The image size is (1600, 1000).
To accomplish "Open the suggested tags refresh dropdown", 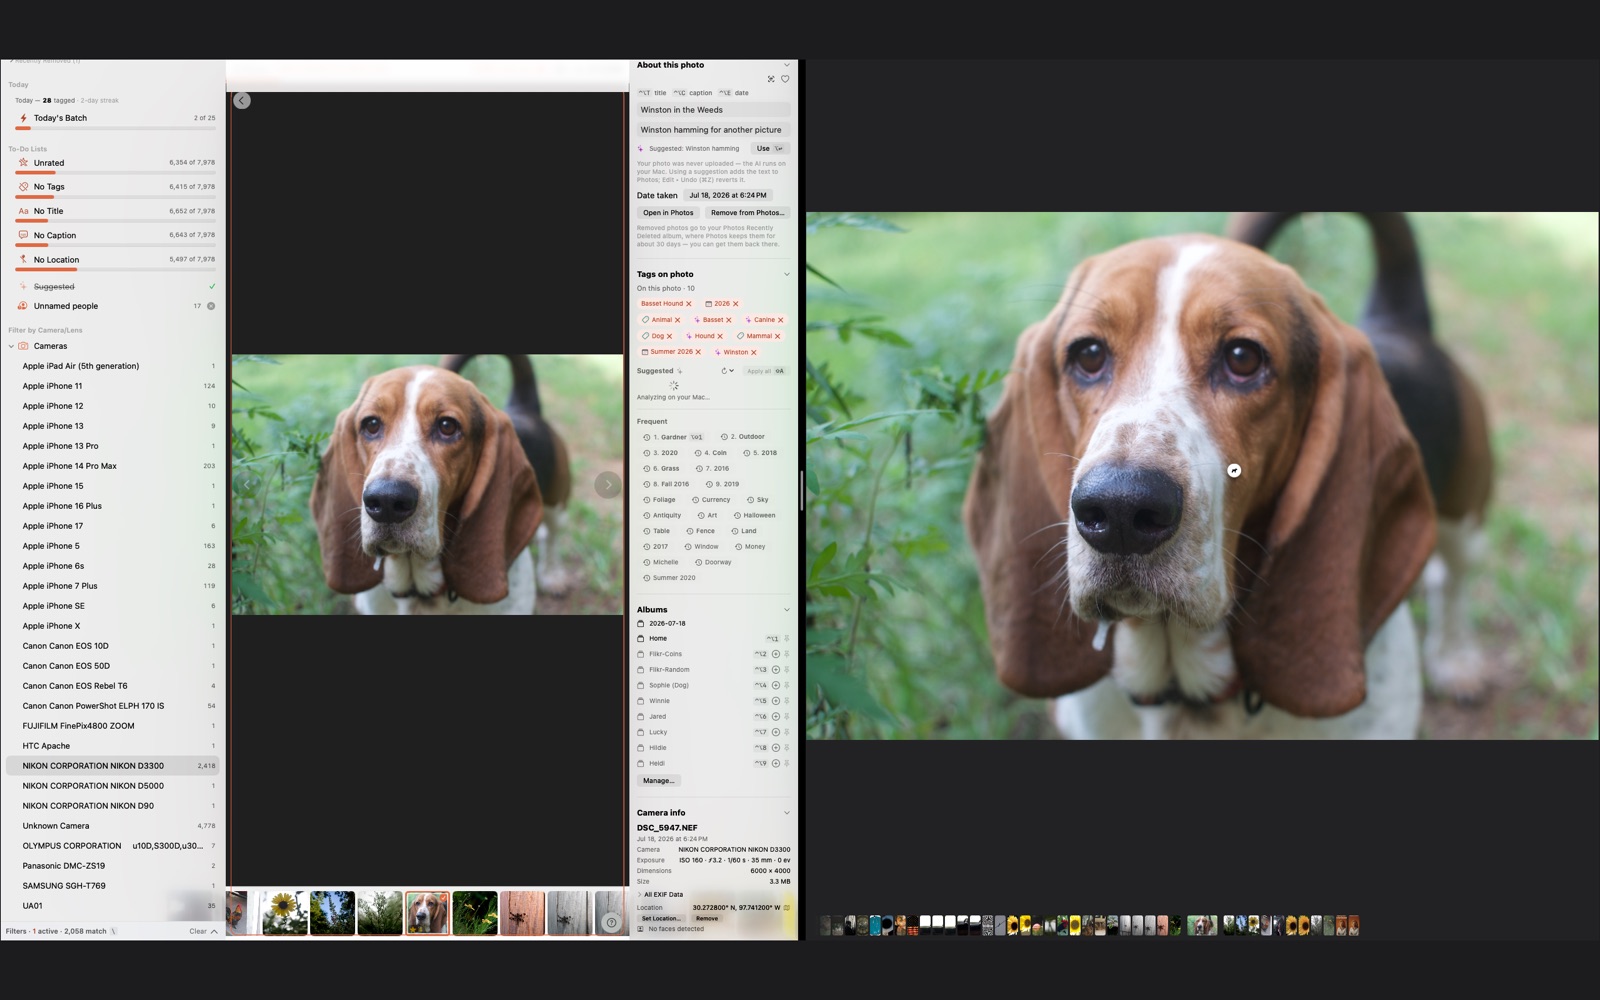I will click(x=728, y=371).
